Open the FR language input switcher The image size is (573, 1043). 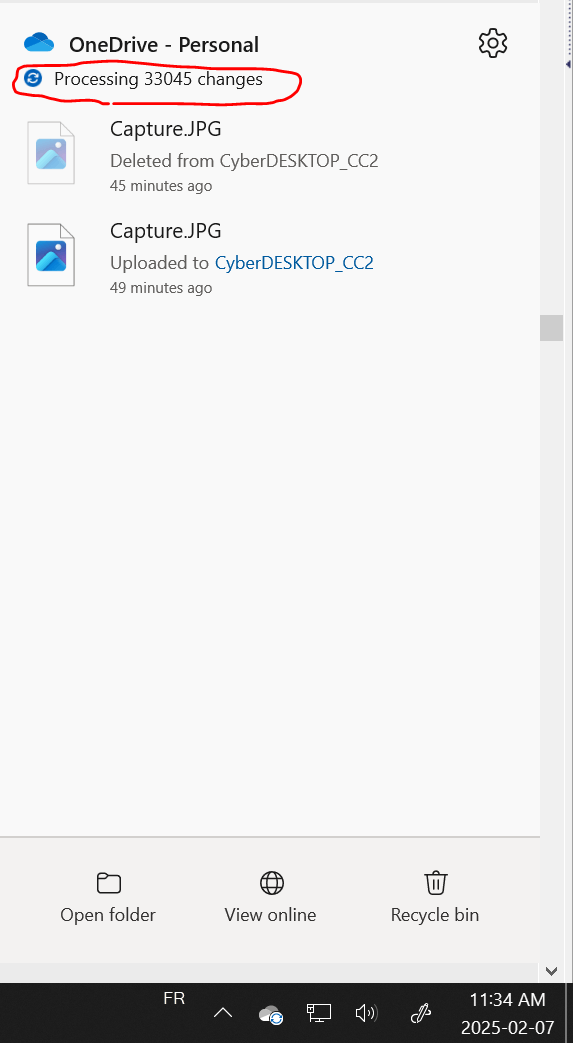tap(174, 998)
